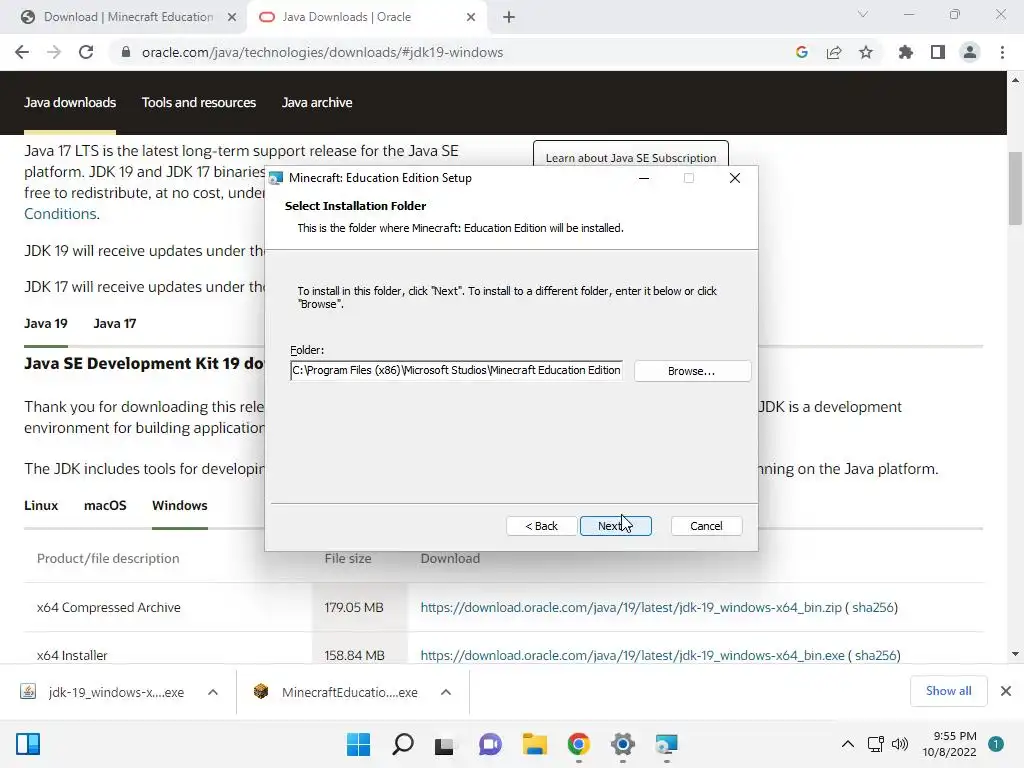Image resolution: width=1024 pixels, height=768 pixels.
Task: Download the jdk-19_windows-x64_bin.zip link
Action: tap(631, 607)
